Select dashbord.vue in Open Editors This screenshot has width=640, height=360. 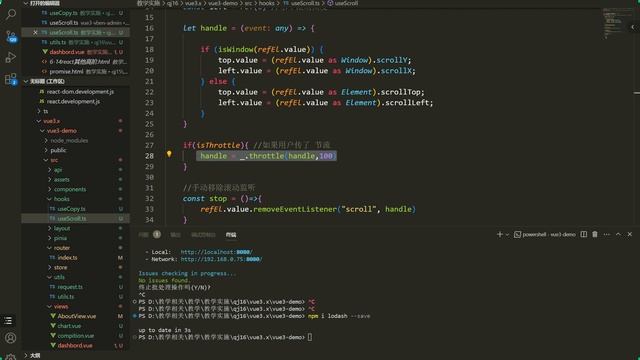point(76,52)
